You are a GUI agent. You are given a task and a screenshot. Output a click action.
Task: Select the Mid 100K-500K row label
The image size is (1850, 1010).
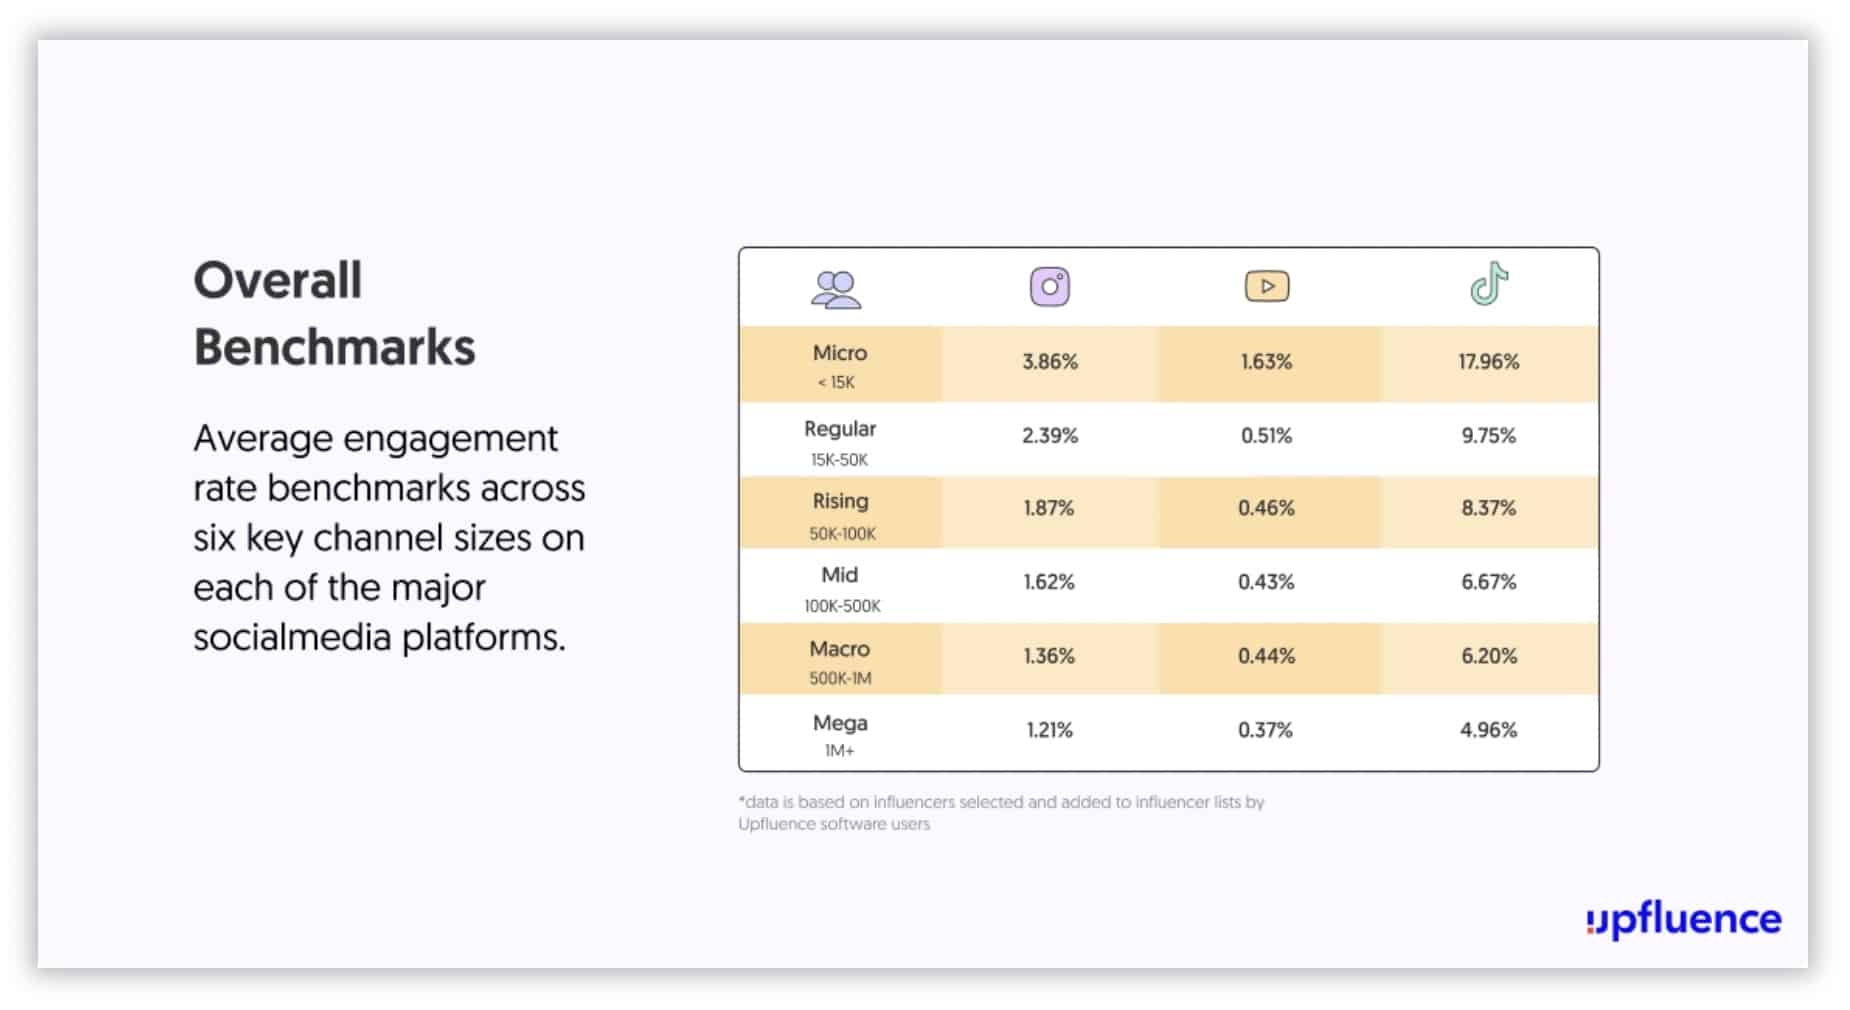[840, 588]
